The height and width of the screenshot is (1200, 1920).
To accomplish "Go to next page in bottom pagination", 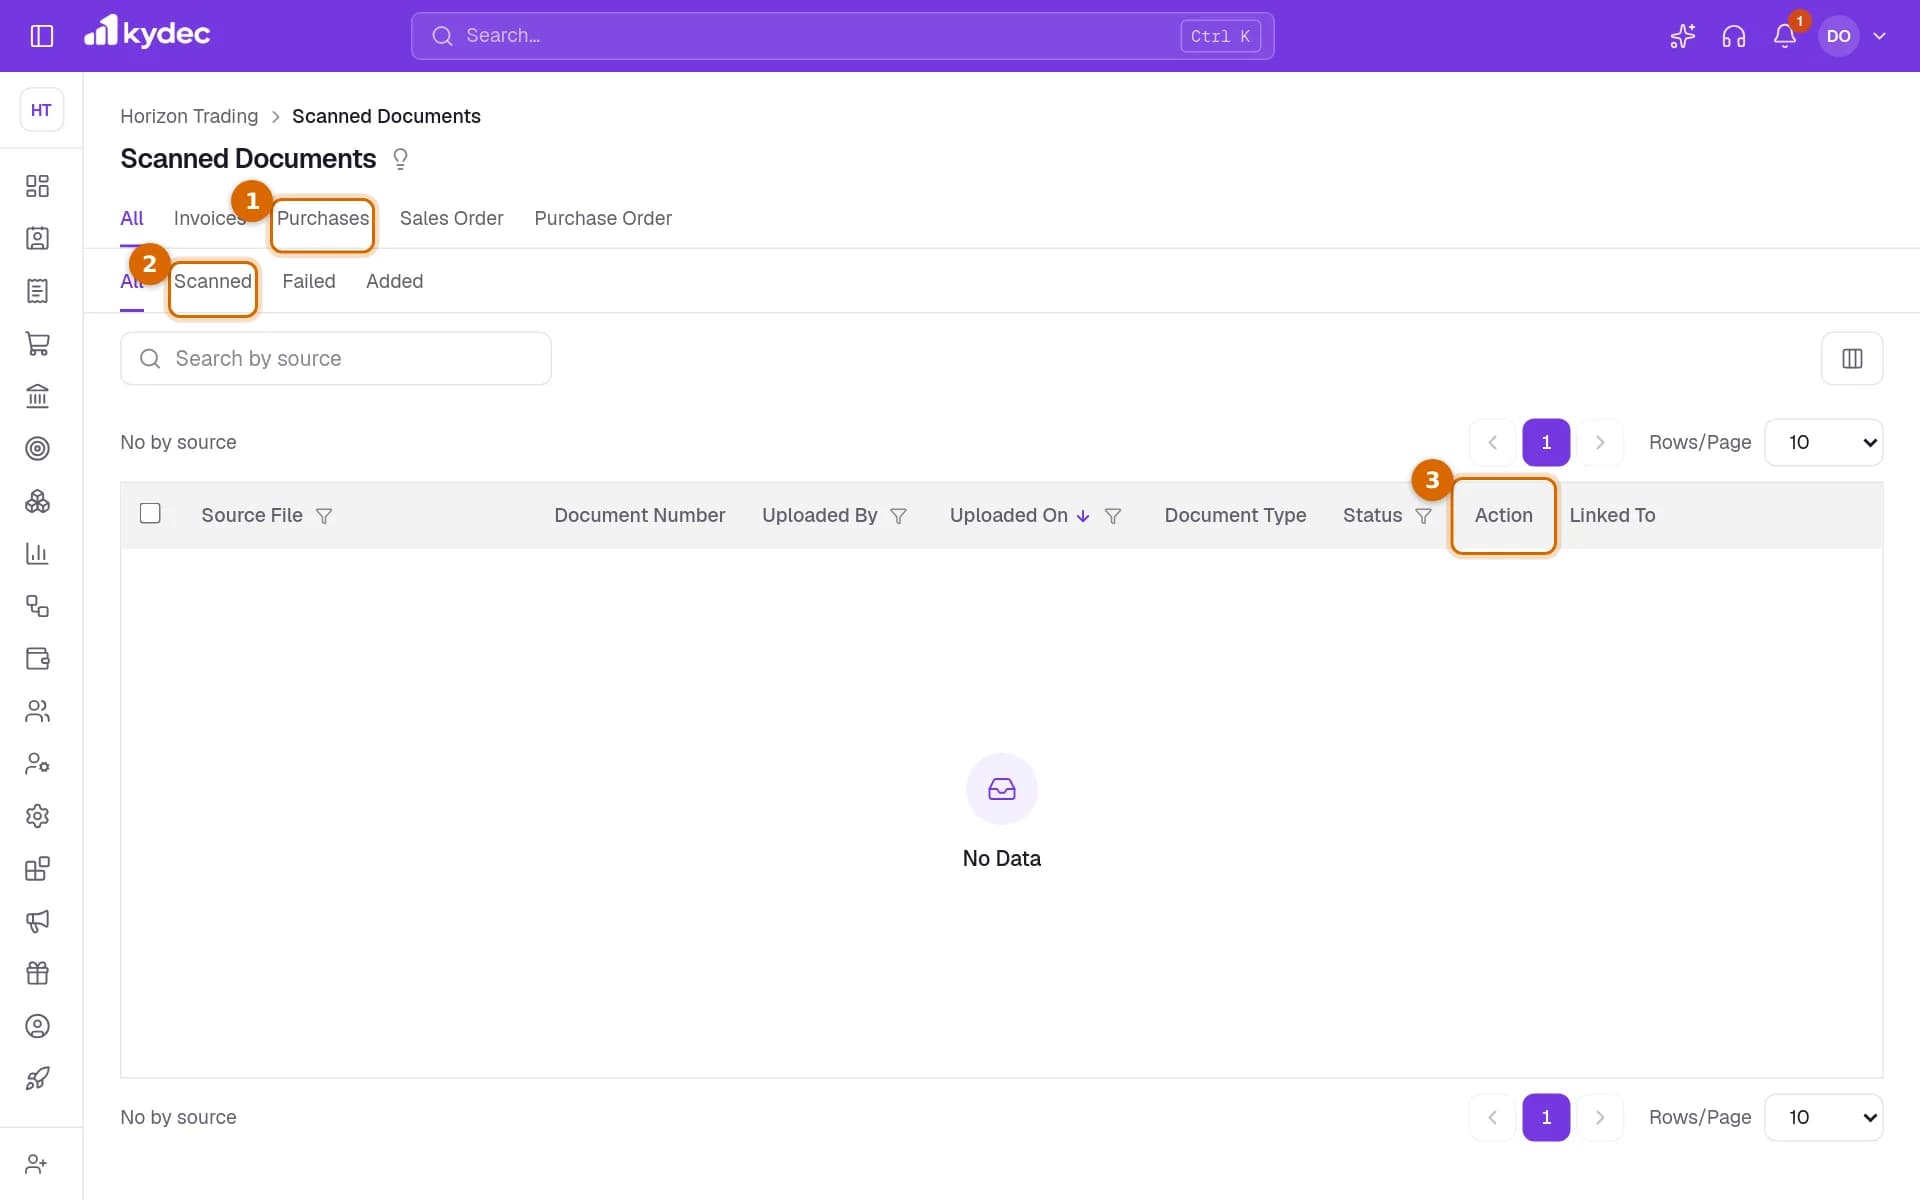I will [1599, 1117].
